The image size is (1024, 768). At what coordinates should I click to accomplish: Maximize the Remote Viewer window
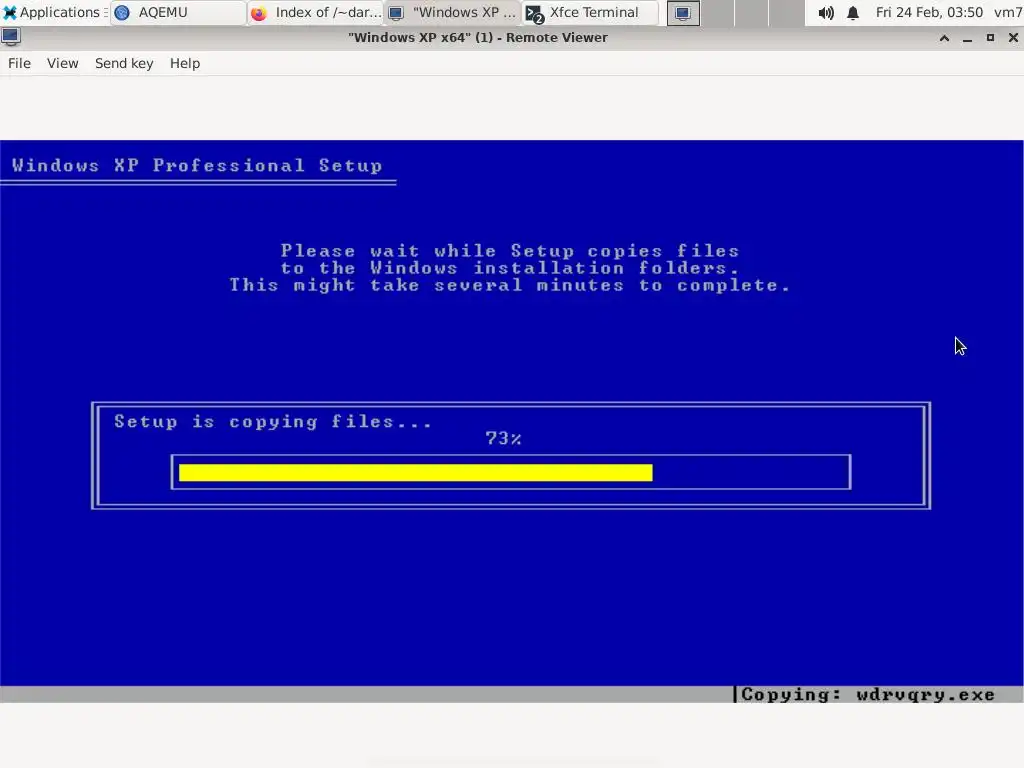[990, 38]
